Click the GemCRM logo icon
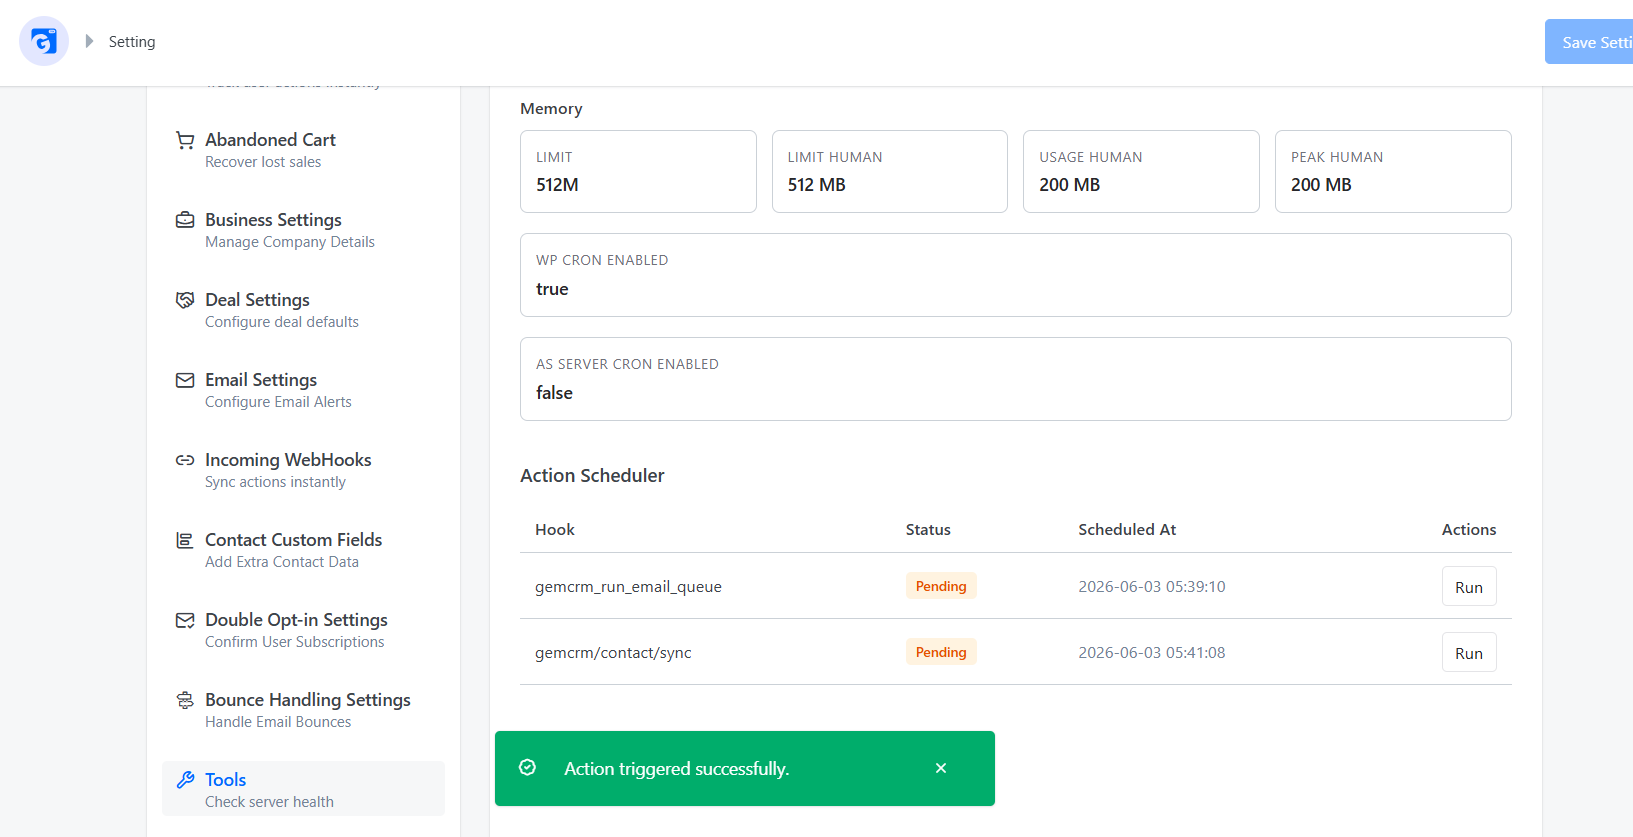The height and width of the screenshot is (837, 1633). (44, 41)
